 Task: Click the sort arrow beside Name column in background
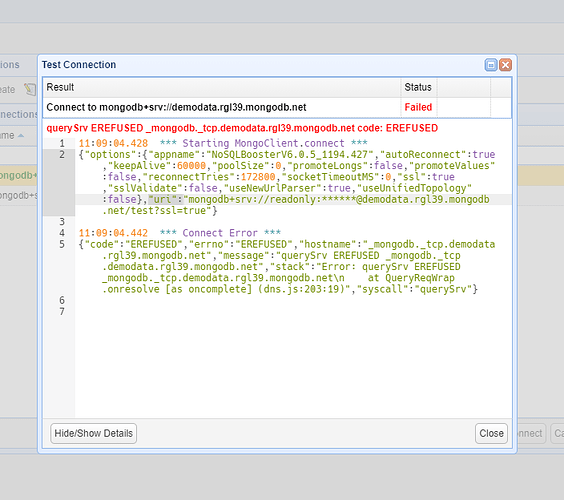(x=21, y=136)
